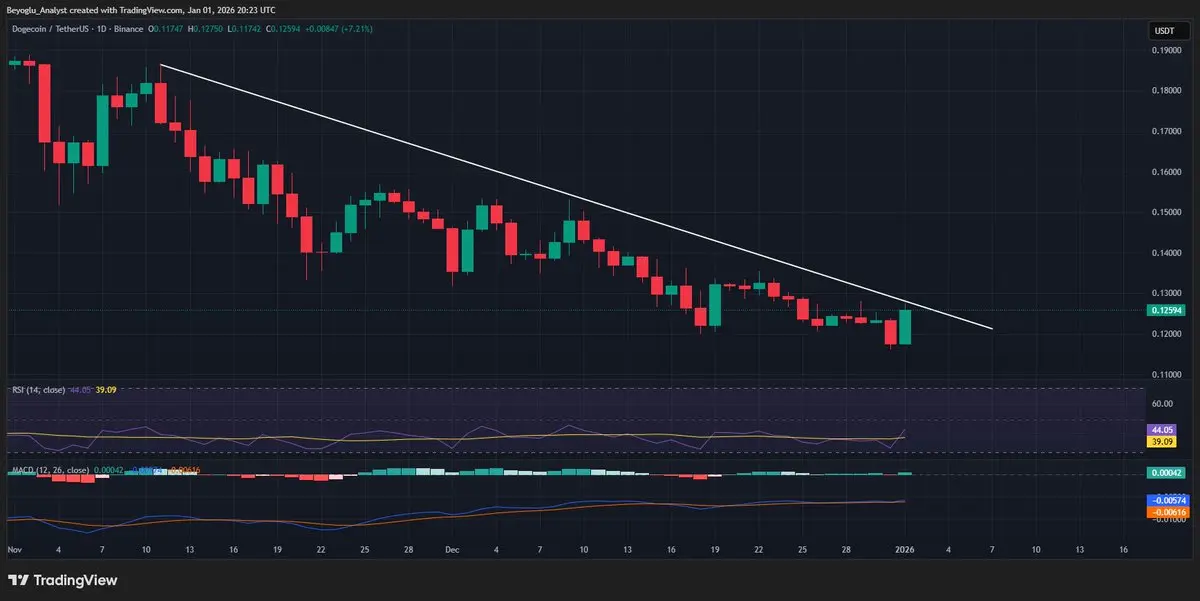
Task: Click the RSI (14, close) indicator label
Action: [38, 389]
